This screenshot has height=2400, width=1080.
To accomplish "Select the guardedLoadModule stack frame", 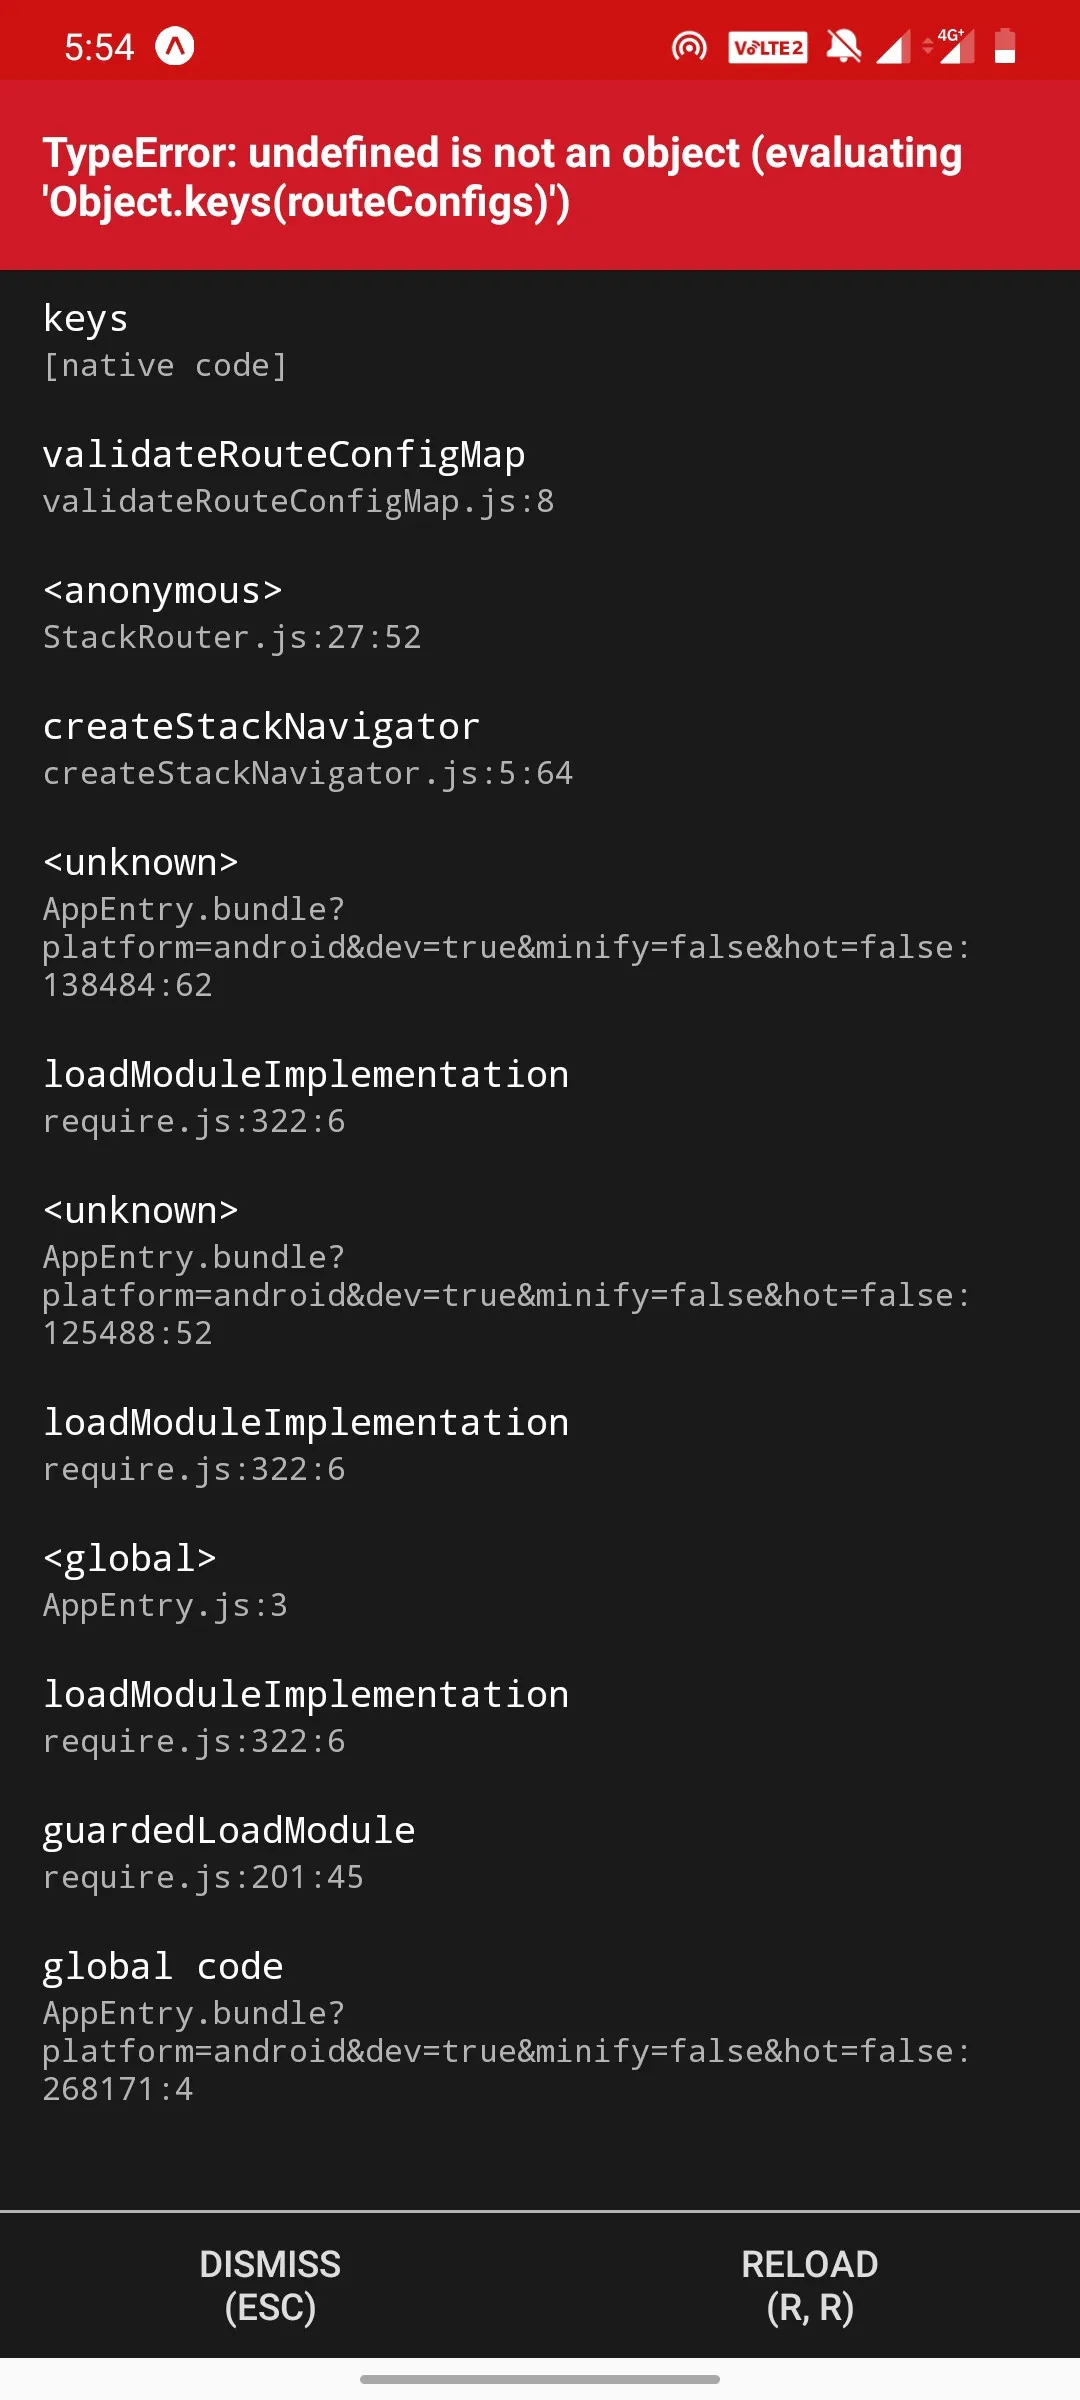I will tap(540, 1852).
